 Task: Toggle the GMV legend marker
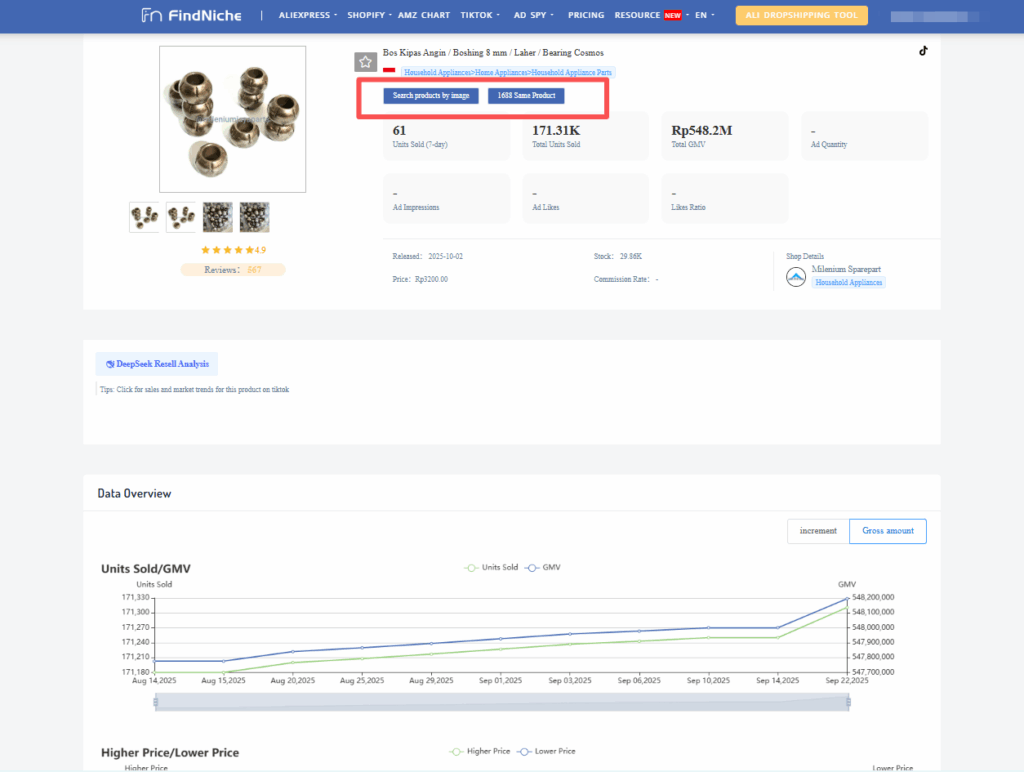point(532,567)
